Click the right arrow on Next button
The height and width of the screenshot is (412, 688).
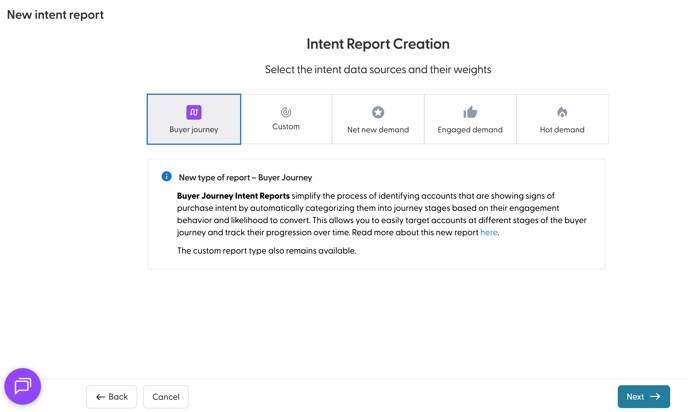[x=655, y=397]
